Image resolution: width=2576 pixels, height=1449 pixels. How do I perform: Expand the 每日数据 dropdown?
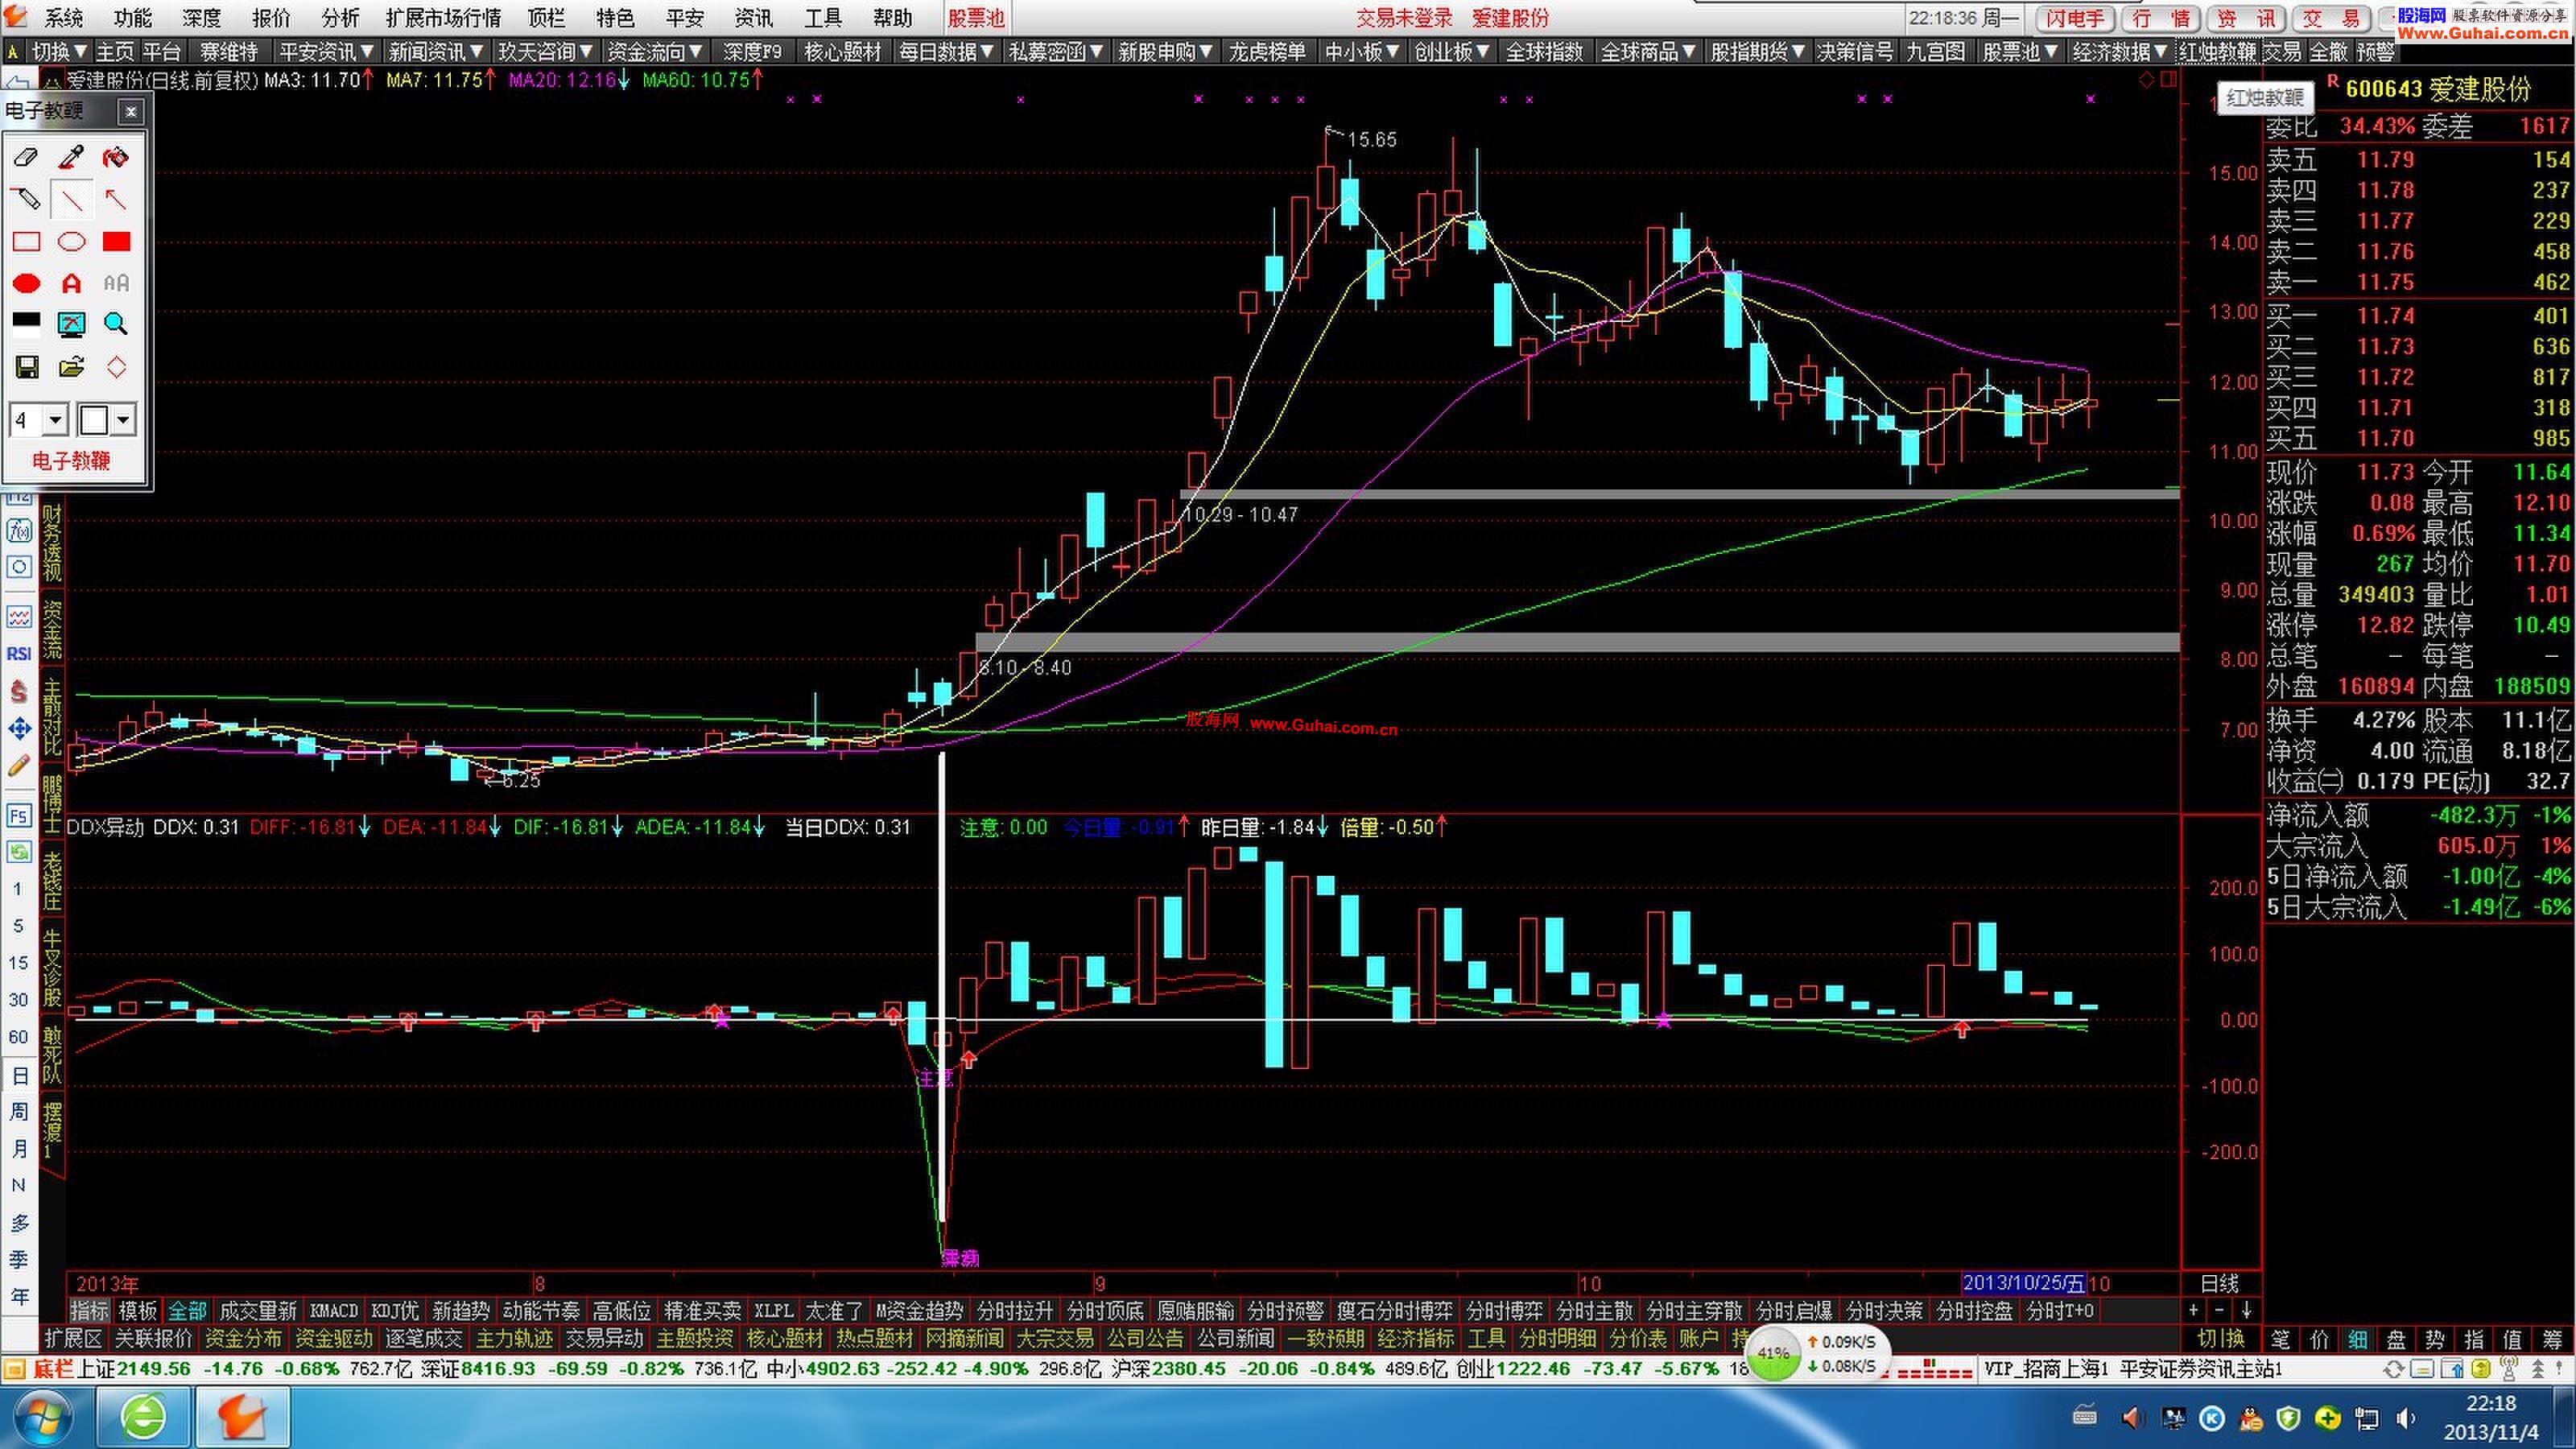pyautogui.click(x=946, y=52)
